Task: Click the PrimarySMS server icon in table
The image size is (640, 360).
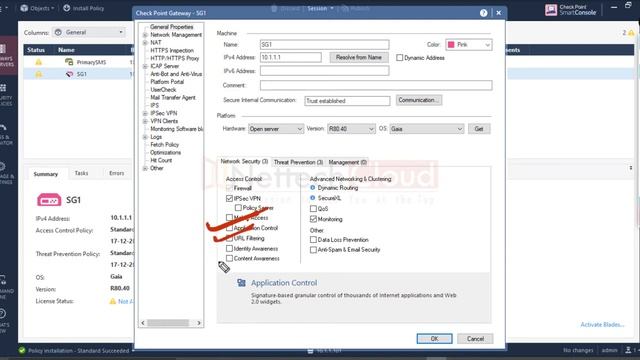Action: [x=69, y=62]
